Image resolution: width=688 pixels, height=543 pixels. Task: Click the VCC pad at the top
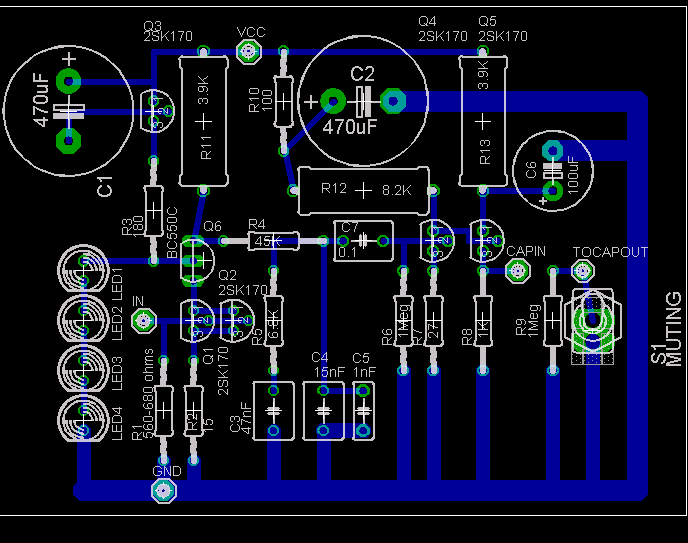(x=249, y=52)
